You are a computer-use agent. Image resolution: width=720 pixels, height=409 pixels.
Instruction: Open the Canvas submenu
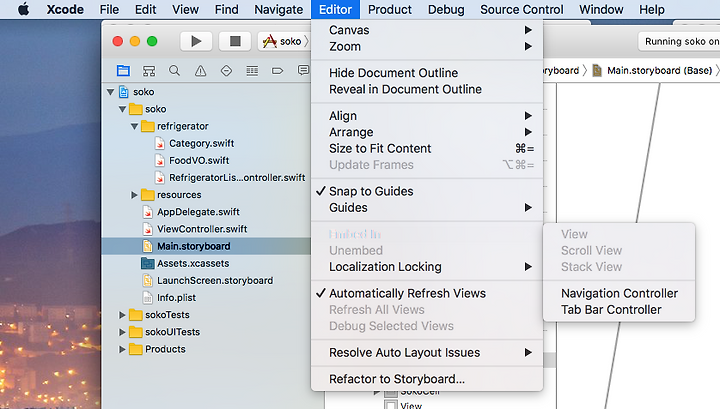427,30
